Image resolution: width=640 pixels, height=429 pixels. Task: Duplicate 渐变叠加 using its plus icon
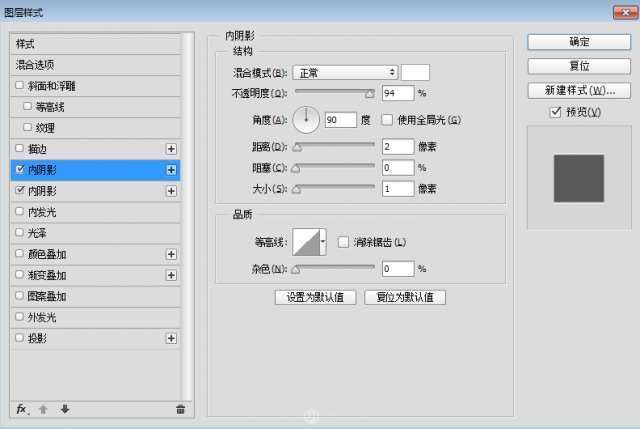click(171, 275)
